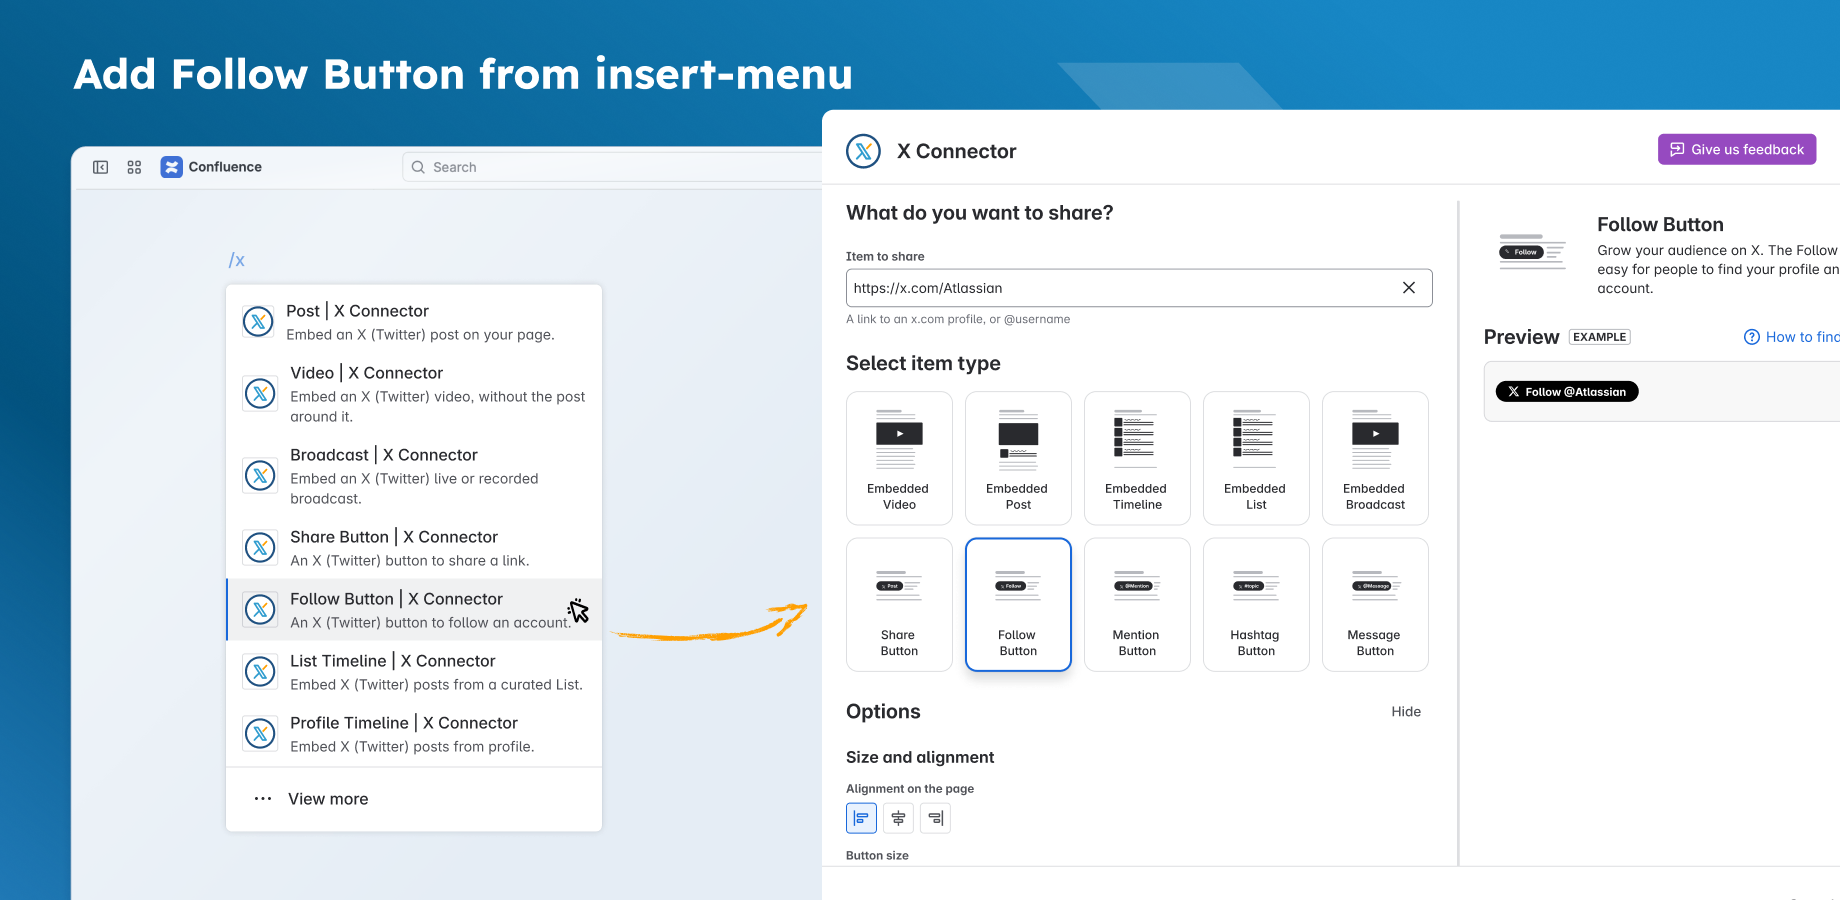Select the Embedded List item type

point(1256,458)
